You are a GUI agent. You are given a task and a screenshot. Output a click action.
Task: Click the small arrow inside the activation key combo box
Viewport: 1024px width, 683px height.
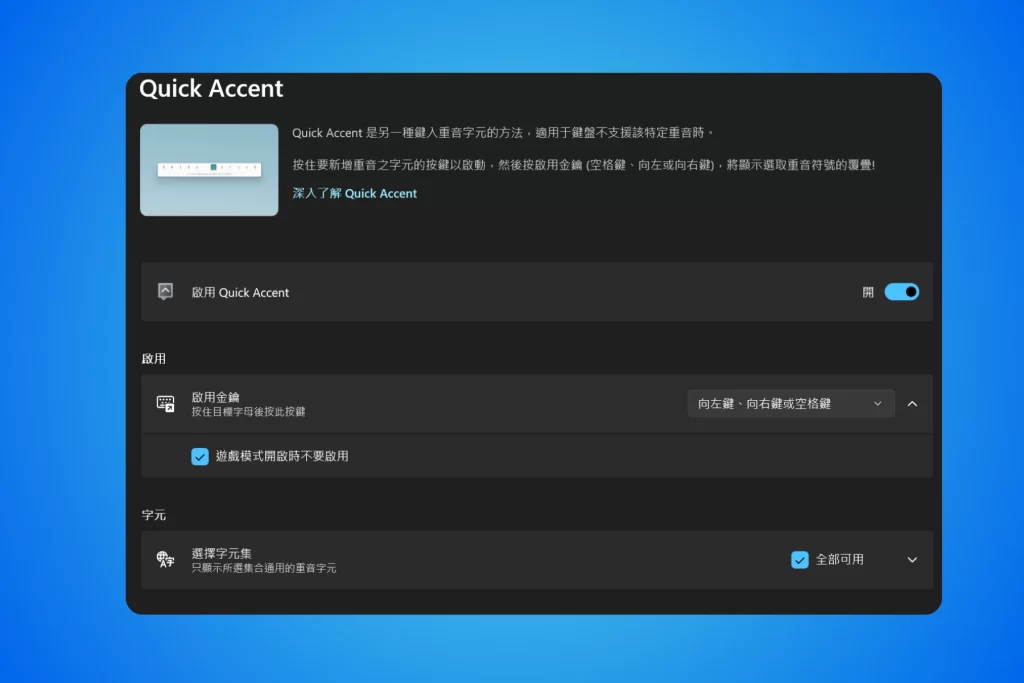pyautogui.click(x=878, y=404)
